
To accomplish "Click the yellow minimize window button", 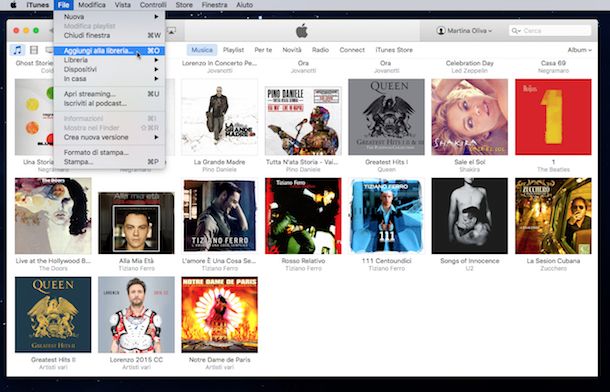I will click(26, 30).
